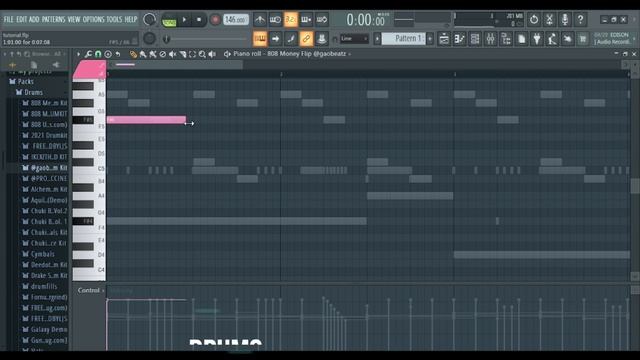Open the ADD menu
The height and width of the screenshot is (360, 640).
click(34, 20)
